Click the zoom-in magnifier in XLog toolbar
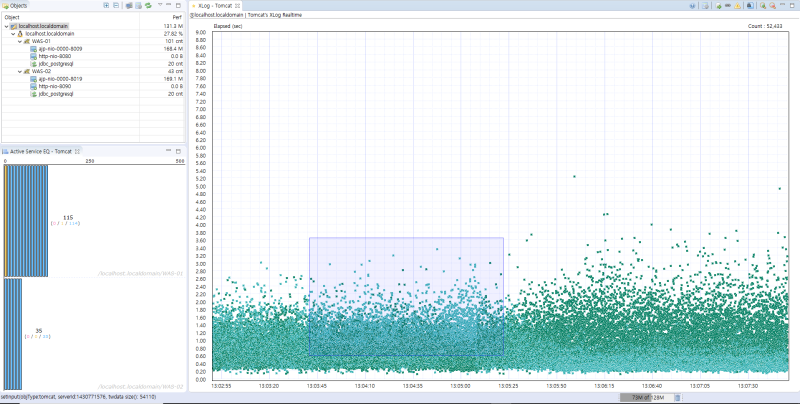This screenshot has height=404, width=800. click(x=762, y=6)
